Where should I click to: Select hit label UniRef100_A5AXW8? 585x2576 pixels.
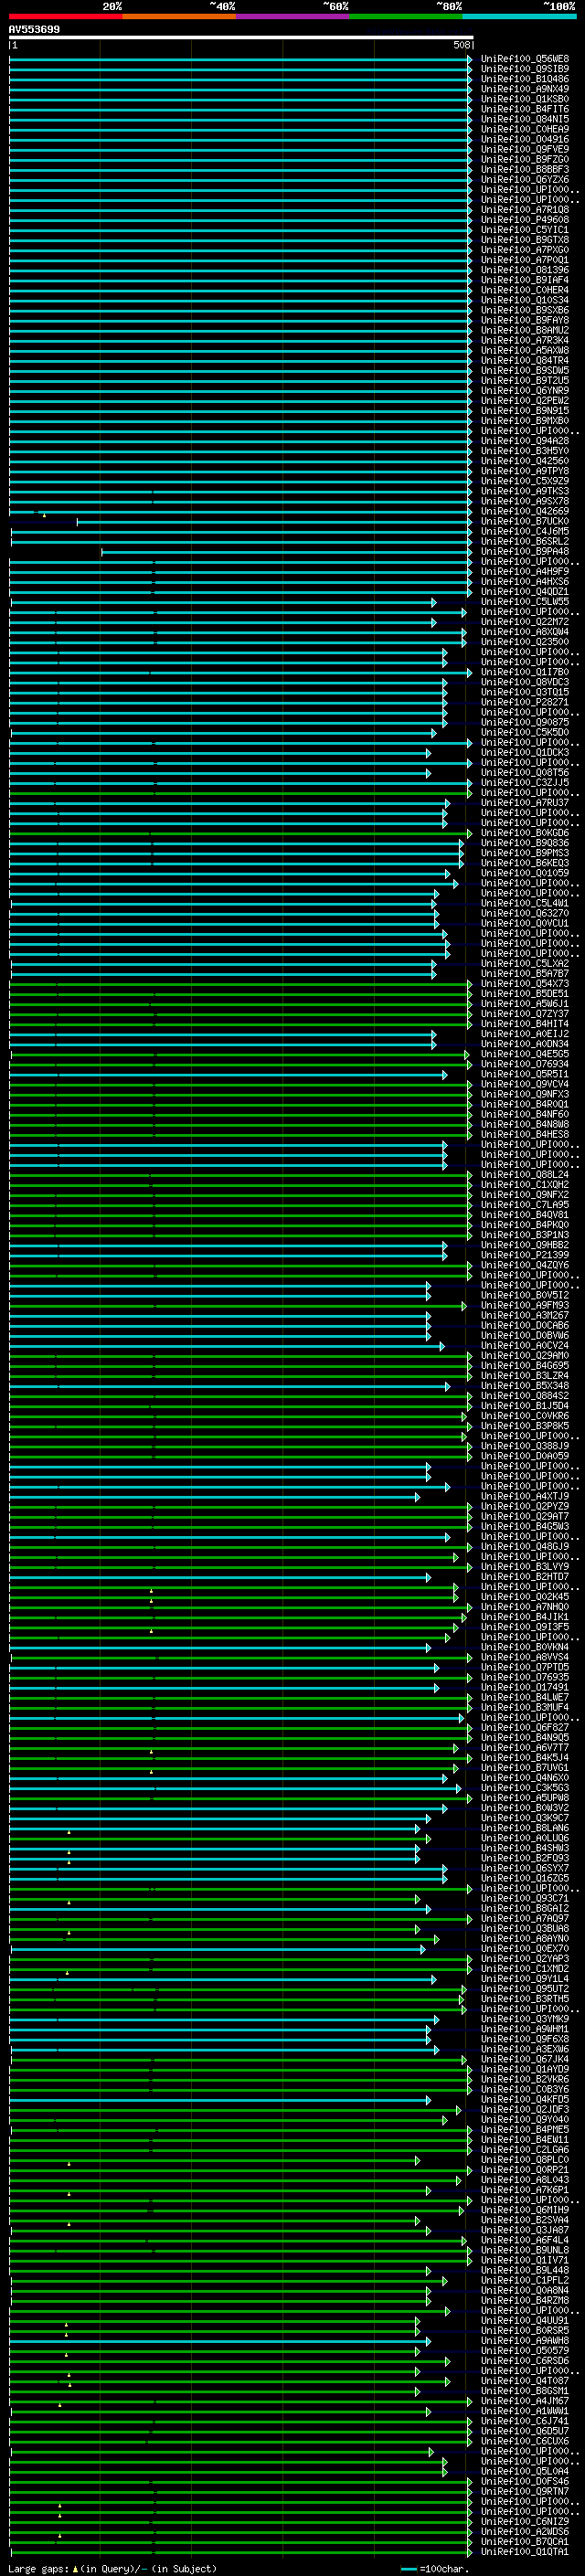tap(525, 350)
